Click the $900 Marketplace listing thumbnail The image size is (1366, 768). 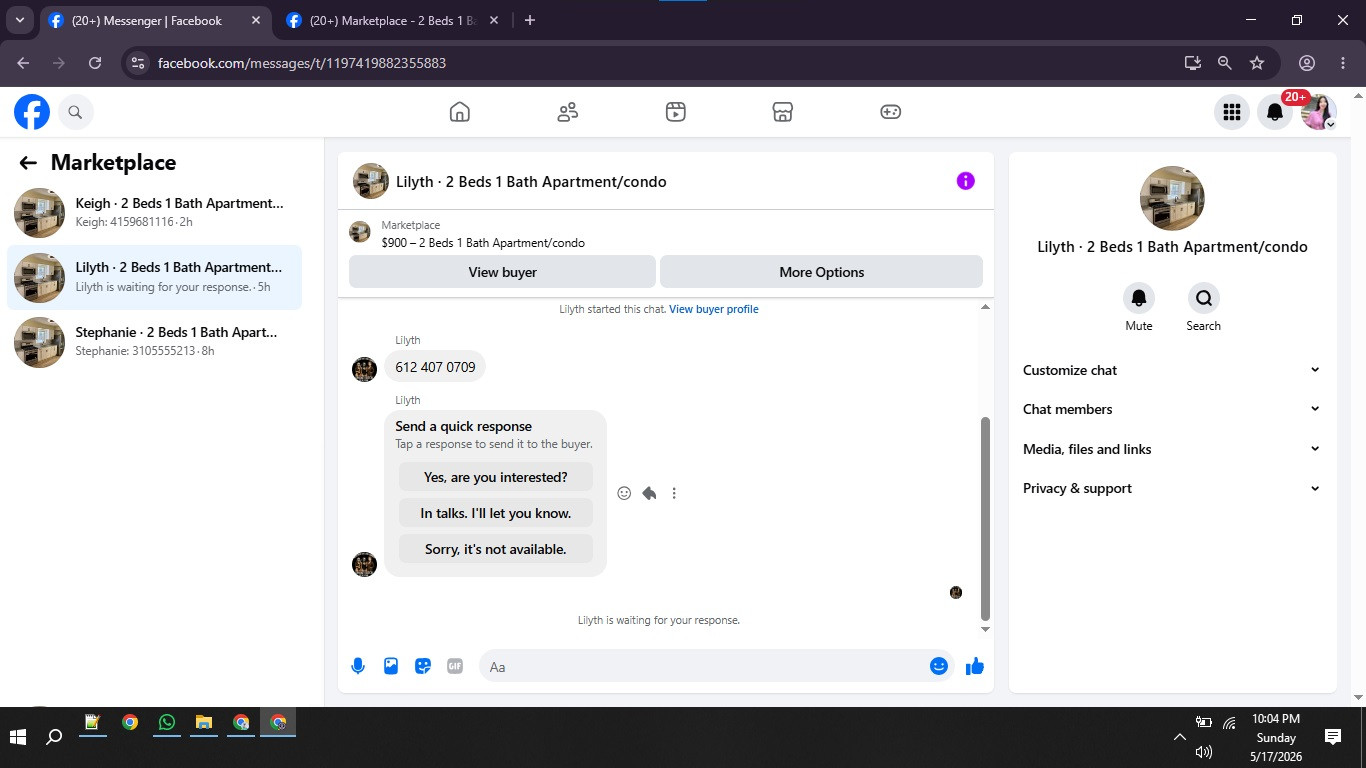pyautogui.click(x=360, y=232)
